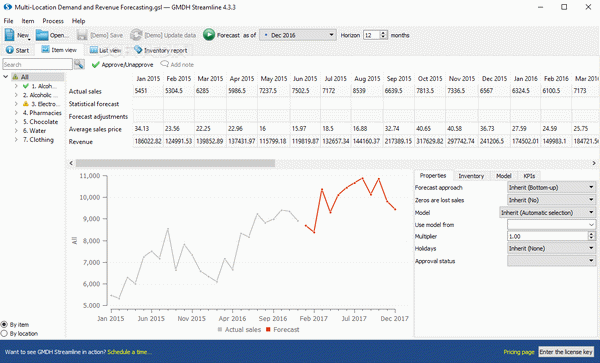
Task: Expand the 7. Clothing tree node
Action: (16, 140)
